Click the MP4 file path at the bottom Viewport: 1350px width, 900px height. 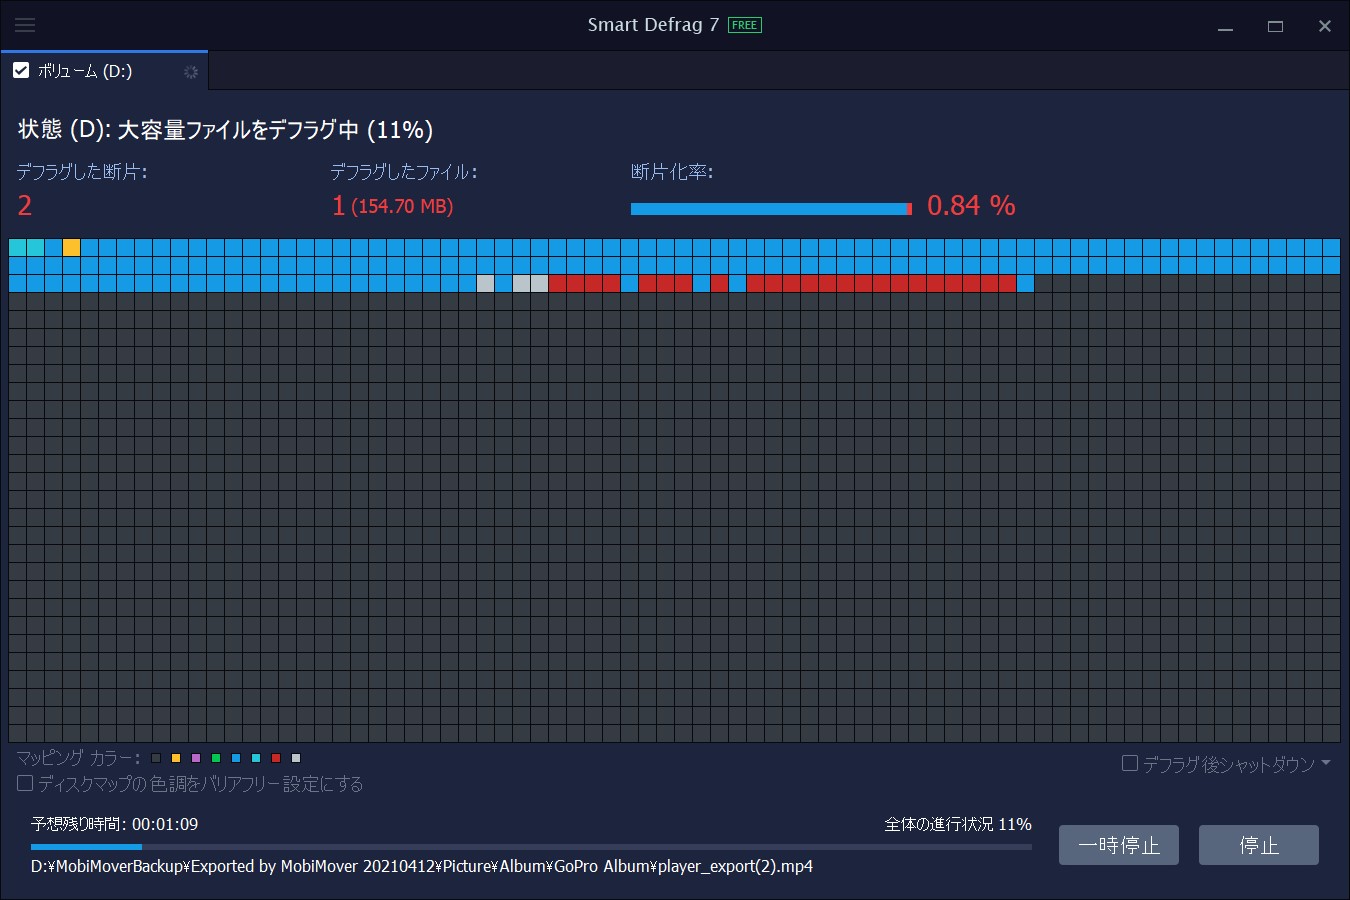click(x=420, y=866)
